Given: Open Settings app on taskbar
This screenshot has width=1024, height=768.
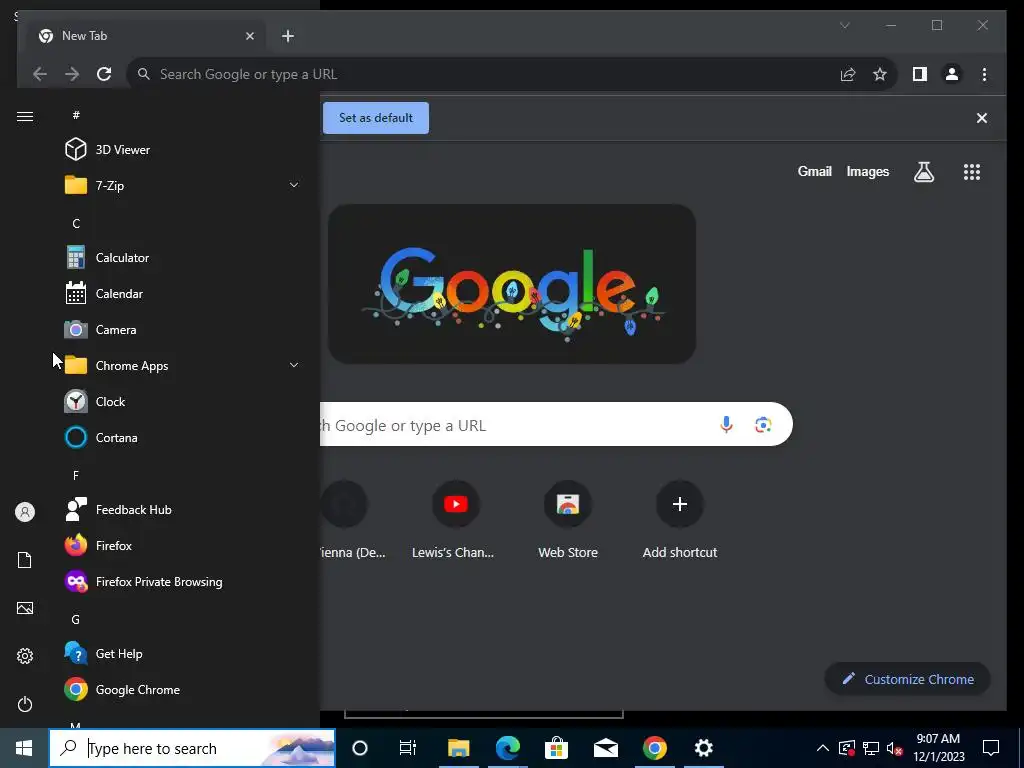Looking at the screenshot, I should click(703, 748).
